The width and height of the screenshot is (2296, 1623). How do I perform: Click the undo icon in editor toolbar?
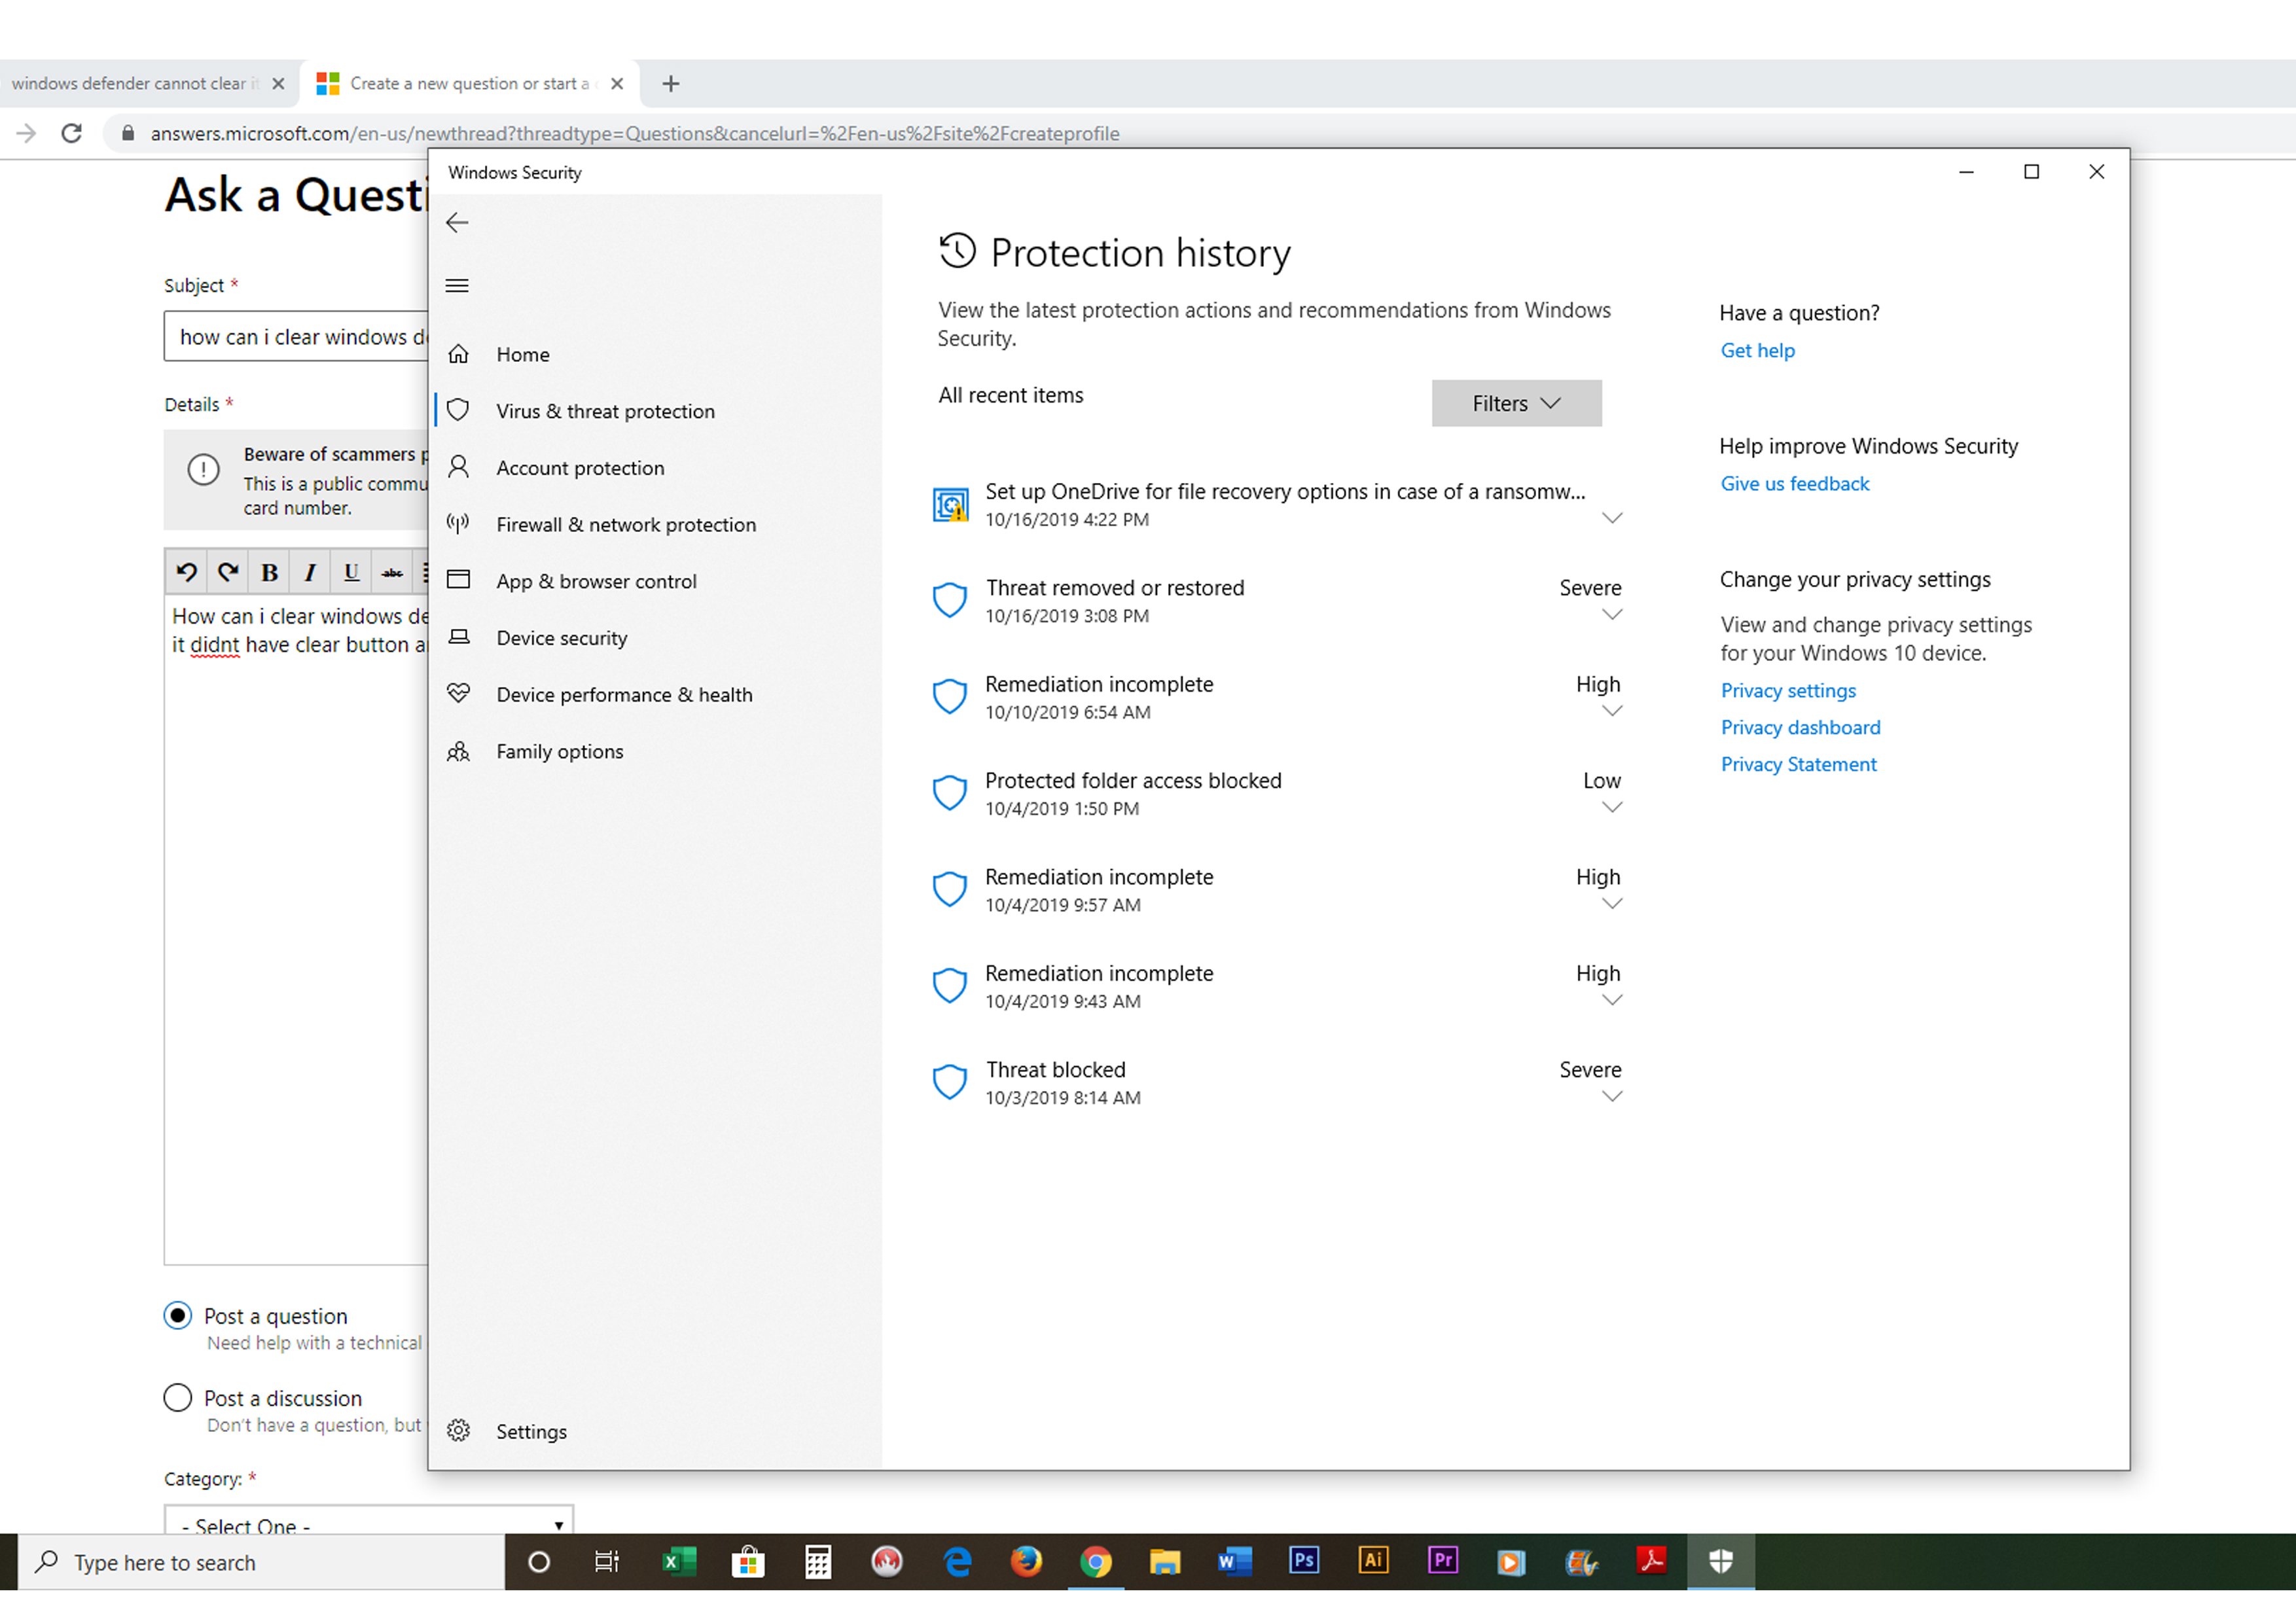186,572
